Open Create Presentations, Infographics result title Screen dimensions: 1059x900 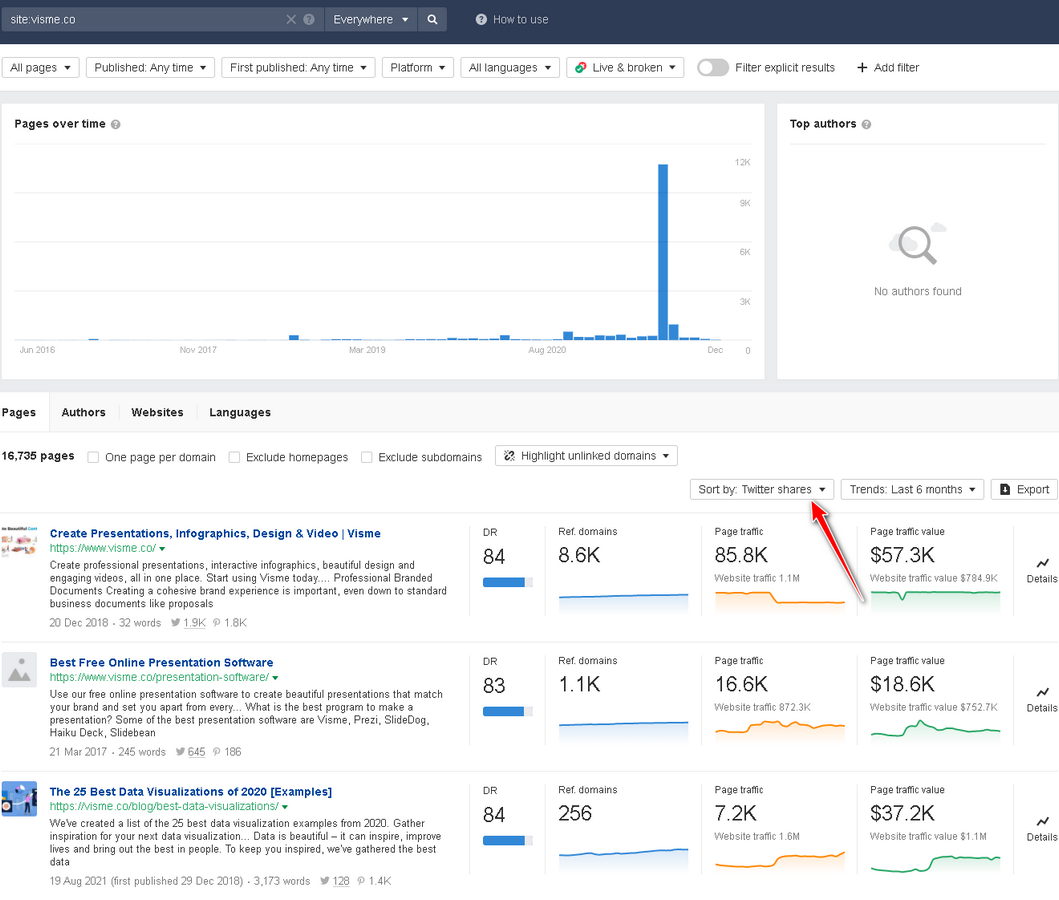click(x=215, y=533)
